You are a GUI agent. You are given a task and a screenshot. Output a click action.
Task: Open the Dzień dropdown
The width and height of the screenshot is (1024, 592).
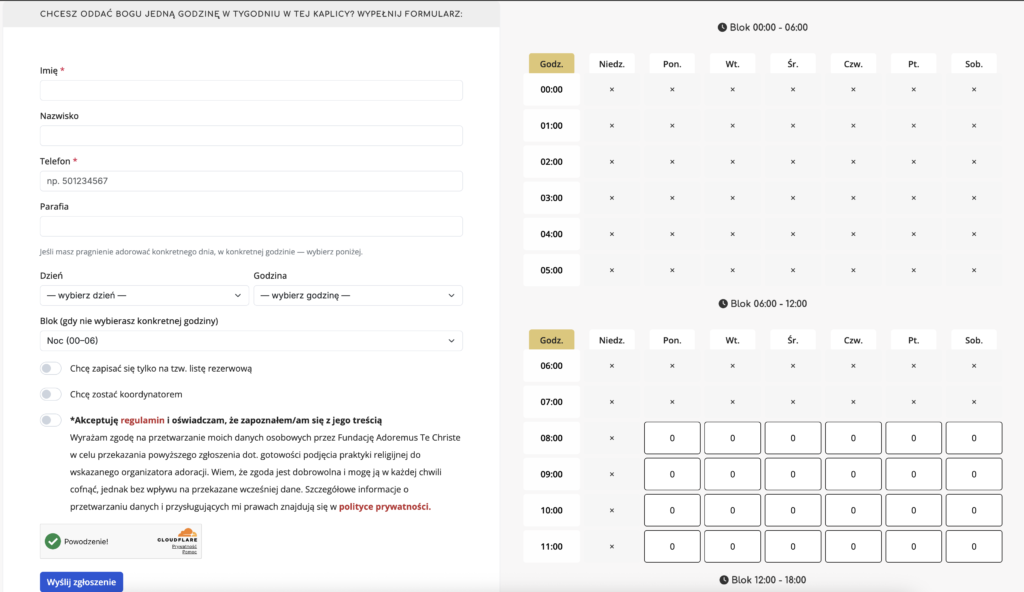tap(144, 295)
